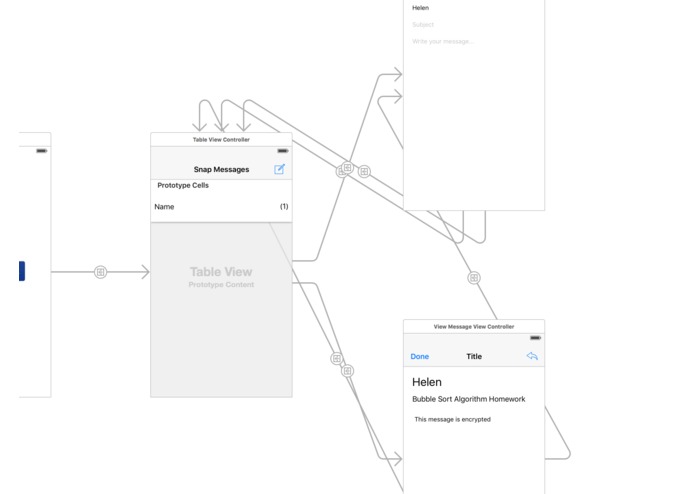Click the Write your message placeholder field
This screenshot has width=695, height=494.
click(x=443, y=41)
